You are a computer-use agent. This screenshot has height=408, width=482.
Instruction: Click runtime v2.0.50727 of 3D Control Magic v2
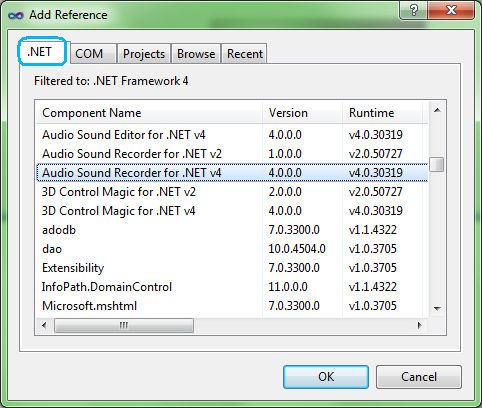(376, 192)
